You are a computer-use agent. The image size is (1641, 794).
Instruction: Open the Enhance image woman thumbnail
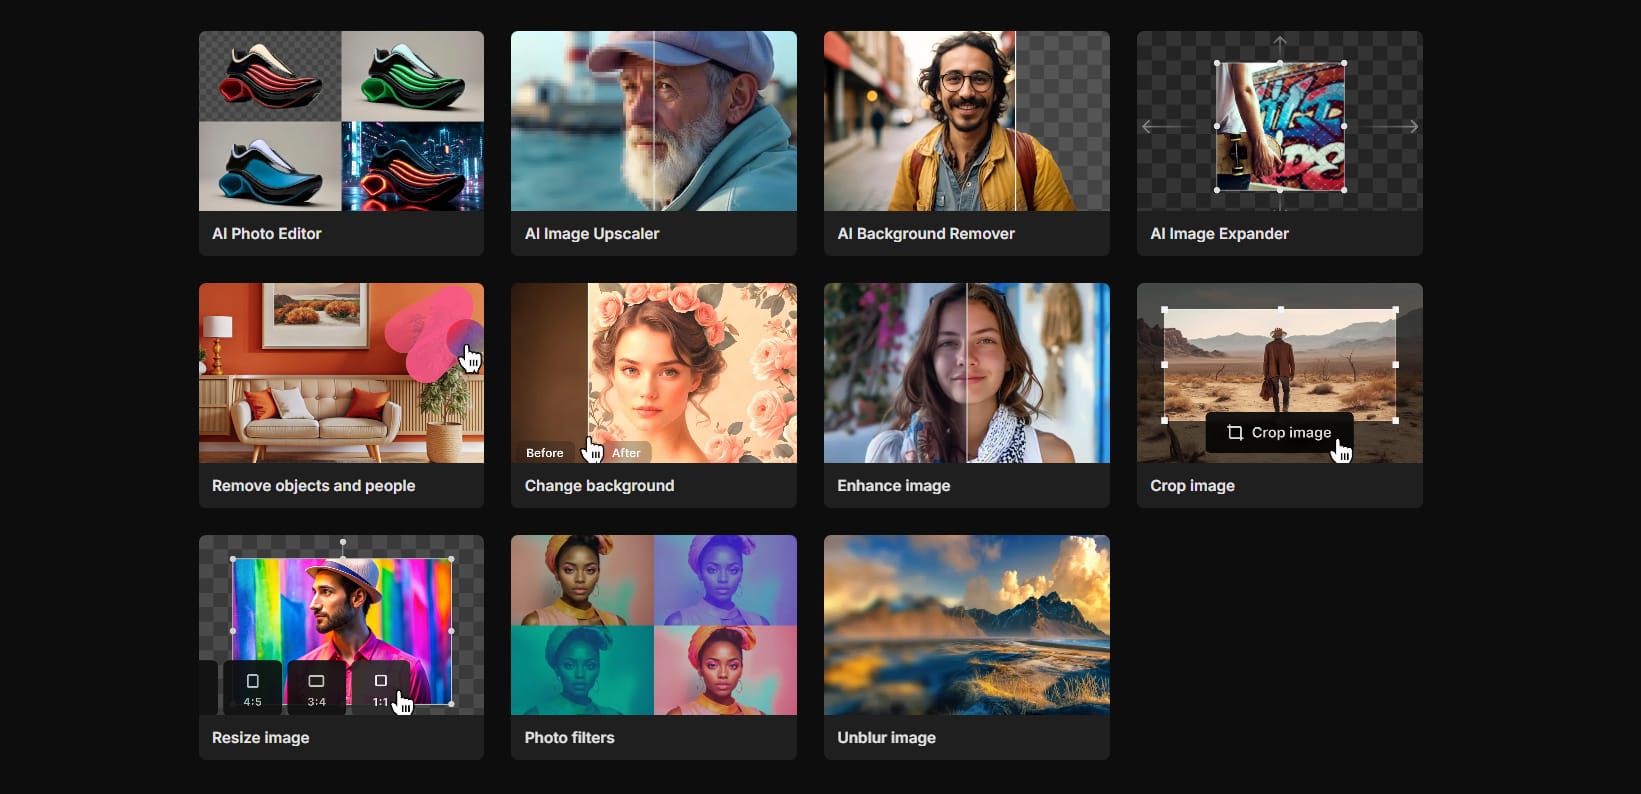point(967,373)
